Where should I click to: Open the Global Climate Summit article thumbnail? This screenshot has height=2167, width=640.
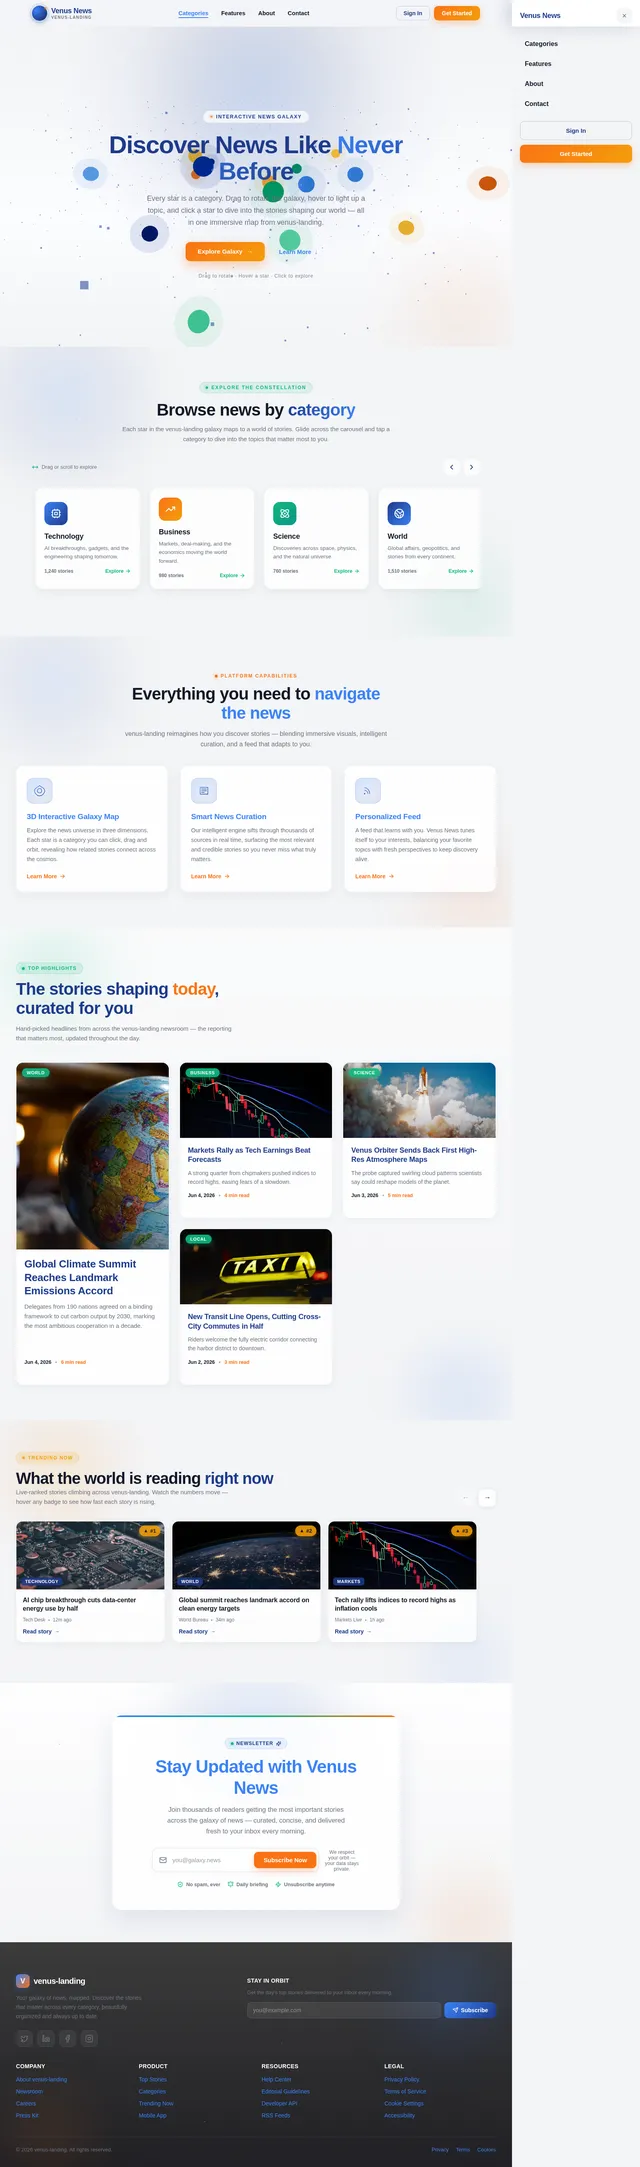pos(92,1155)
